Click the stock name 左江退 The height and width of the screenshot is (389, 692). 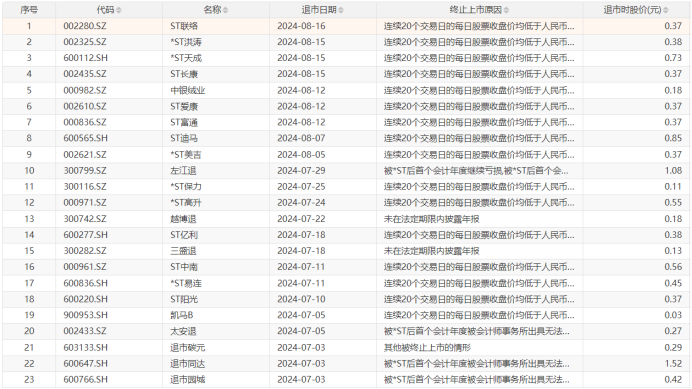(183, 171)
